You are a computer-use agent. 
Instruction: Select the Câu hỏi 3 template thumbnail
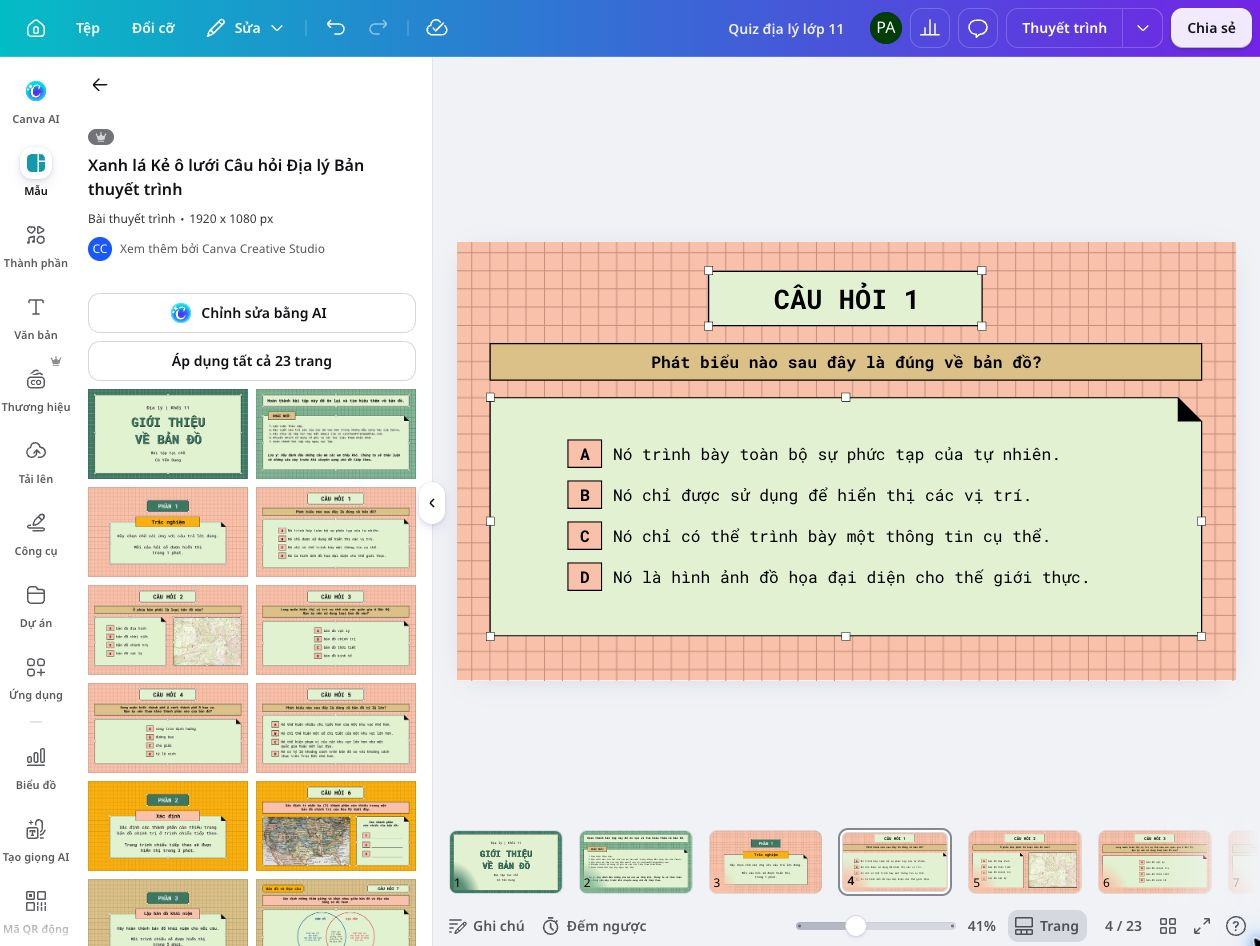[336, 630]
